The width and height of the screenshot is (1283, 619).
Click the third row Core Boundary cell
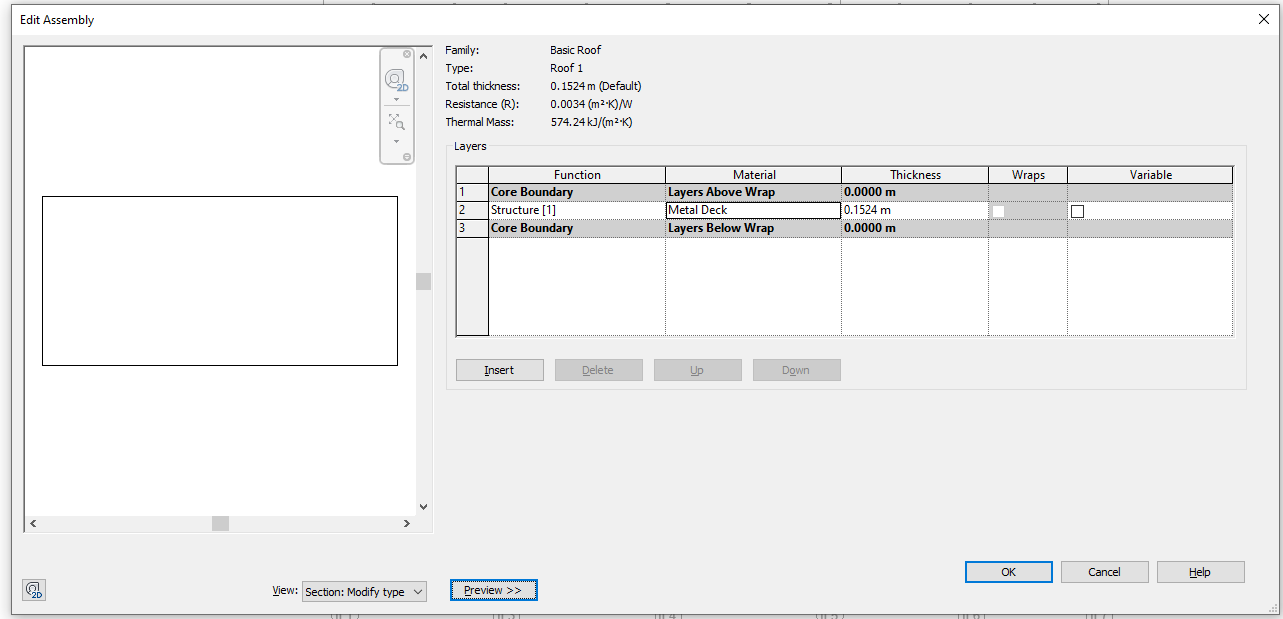click(x=577, y=228)
